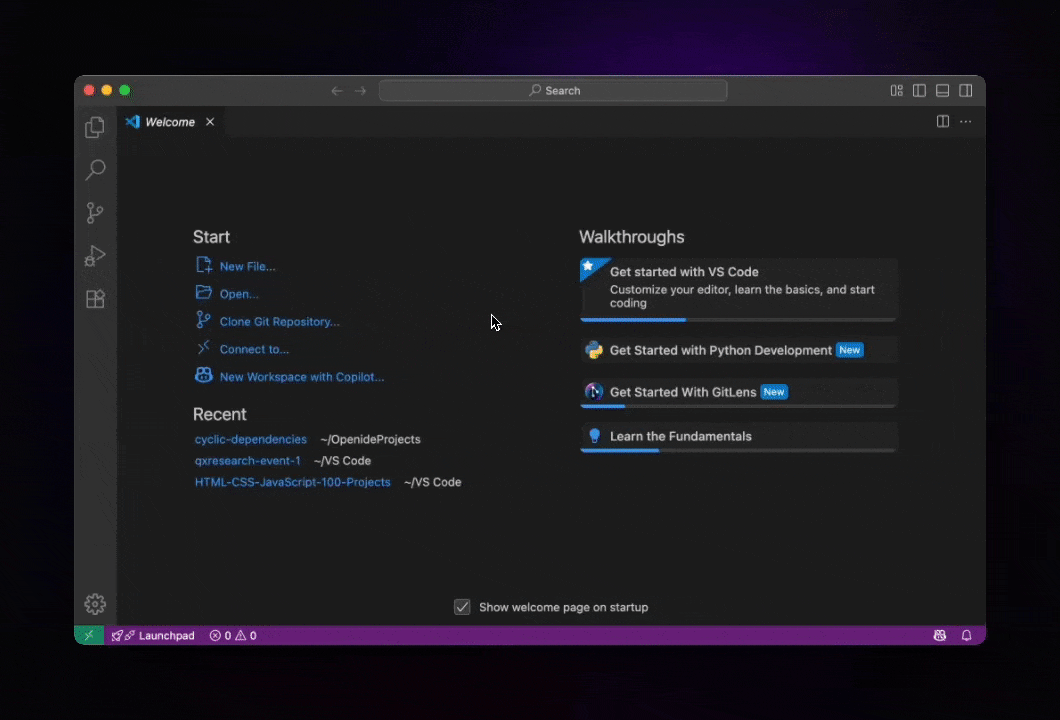Open the editor More Actions menu
This screenshot has height=720, width=1060.
(x=965, y=121)
